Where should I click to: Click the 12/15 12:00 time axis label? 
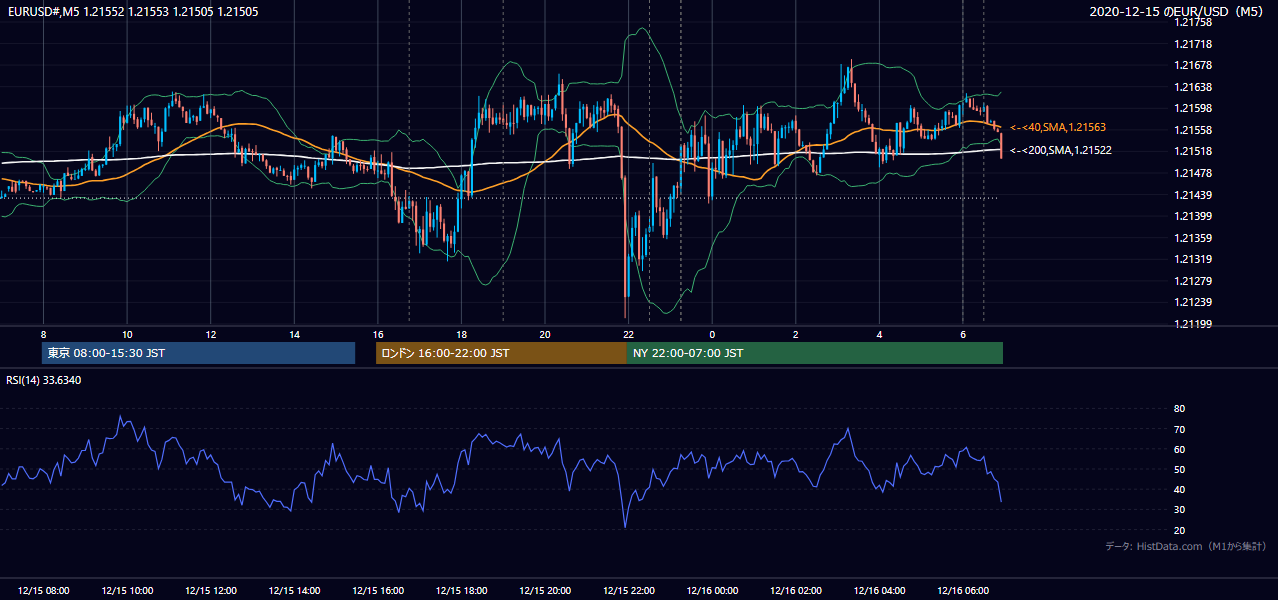[x=210, y=591]
